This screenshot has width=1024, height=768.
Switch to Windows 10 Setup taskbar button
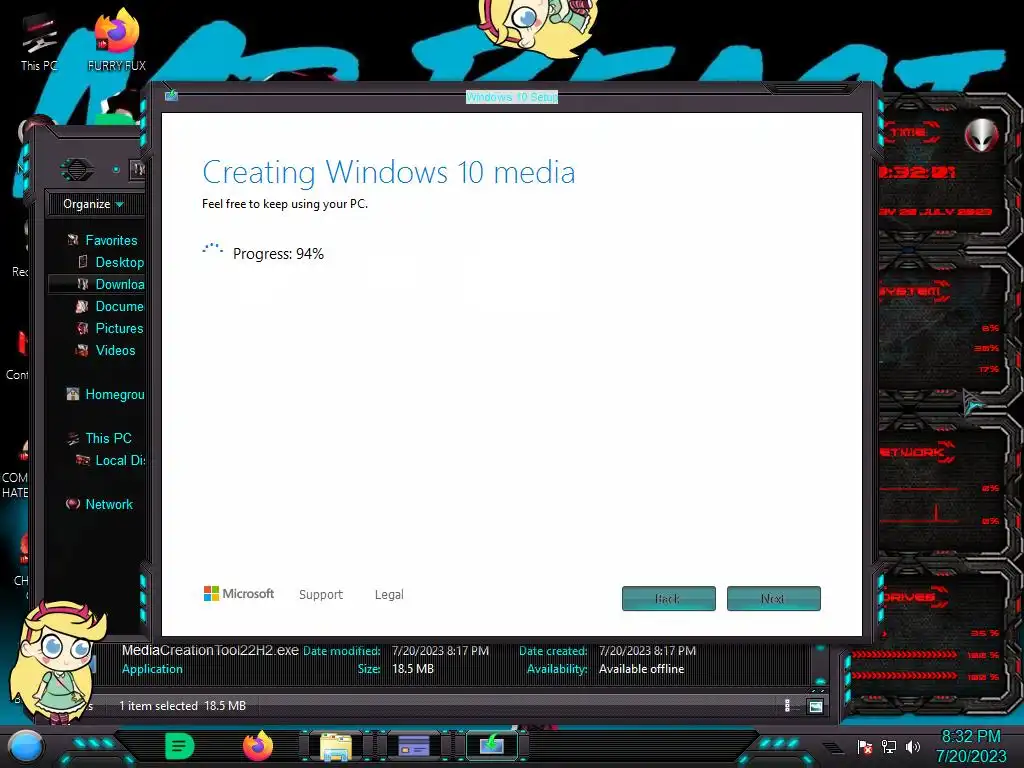492,745
